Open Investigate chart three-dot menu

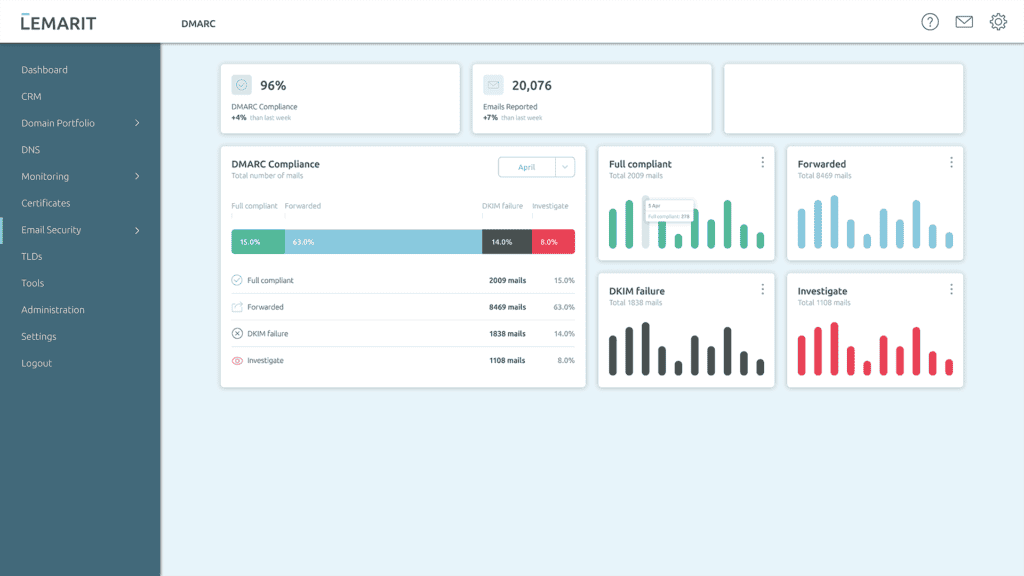[x=951, y=289]
